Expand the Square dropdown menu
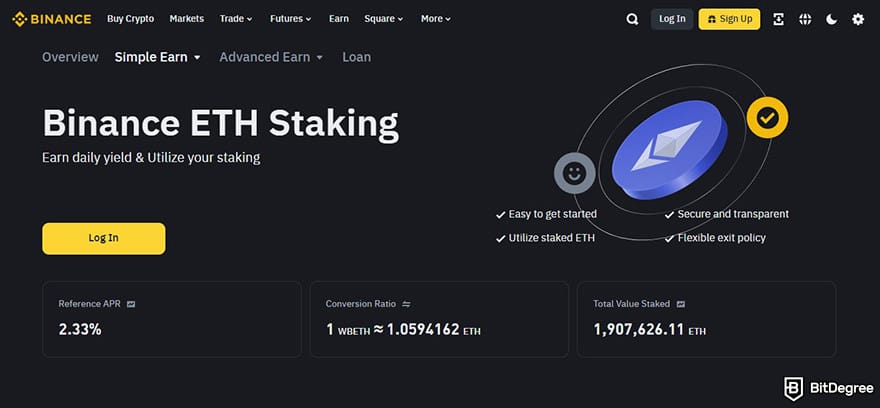This screenshot has height=408, width=880. 383,19
